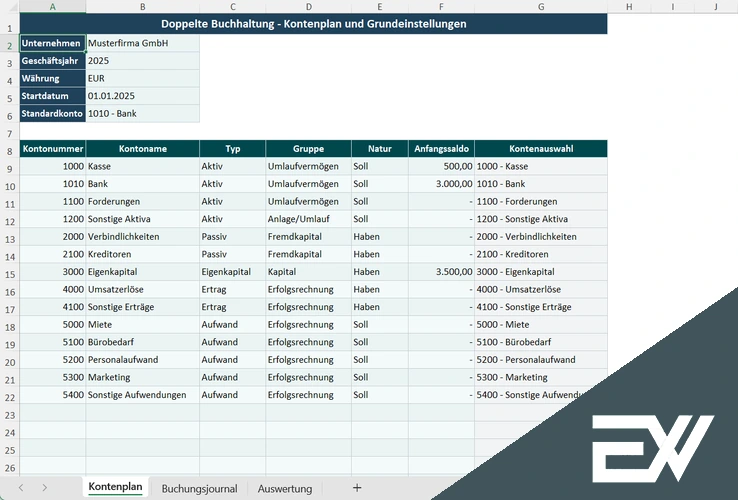This screenshot has width=738, height=500.
Task: Select column B header
Action: point(143,7)
